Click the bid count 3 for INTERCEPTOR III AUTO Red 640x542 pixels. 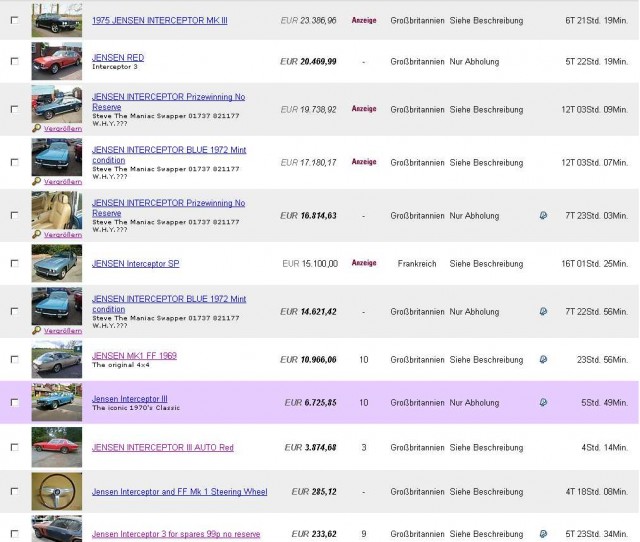click(364, 448)
